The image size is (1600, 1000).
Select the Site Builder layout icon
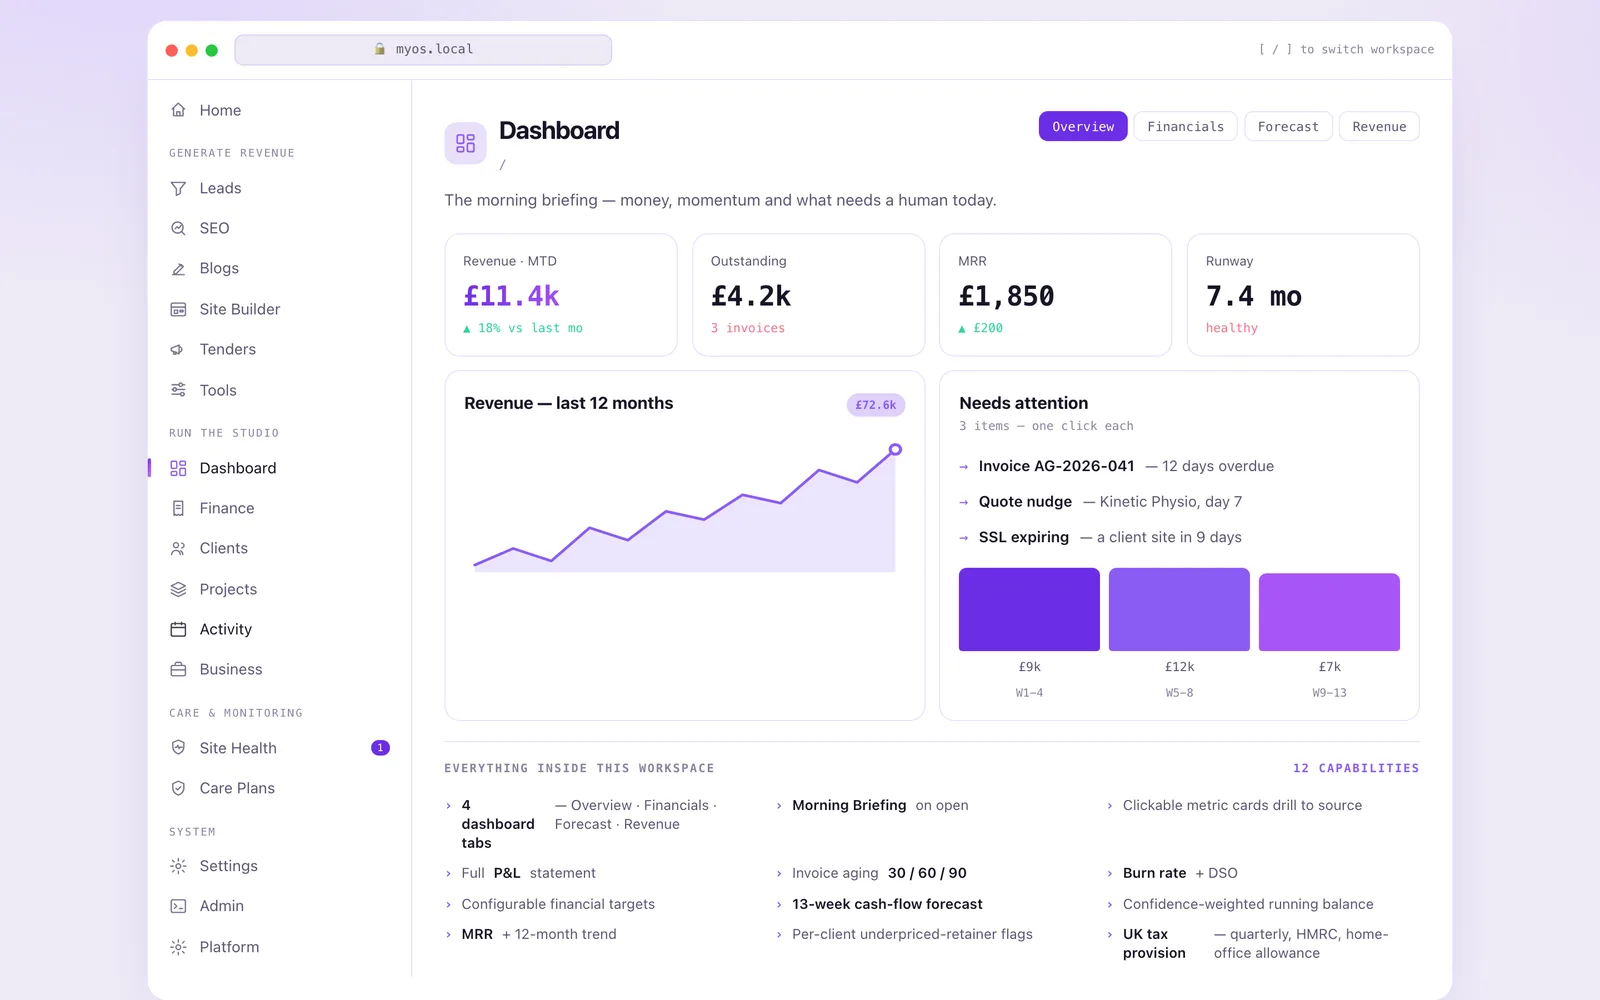coord(178,309)
